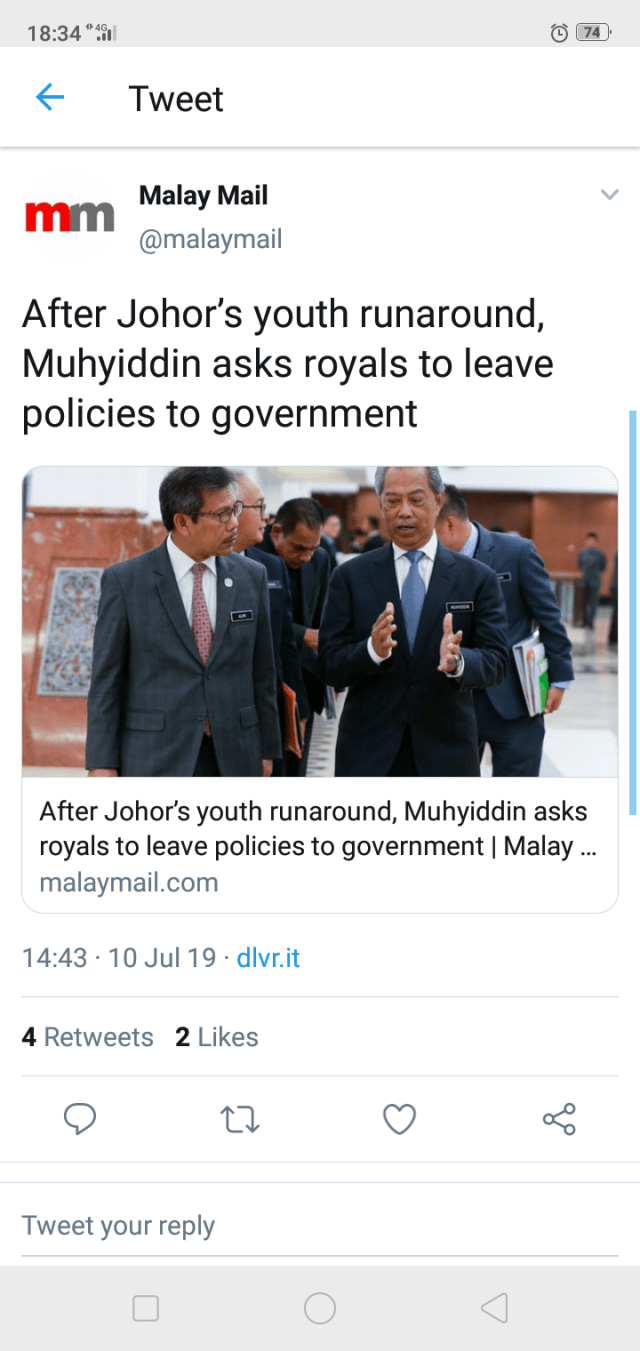Tap the Malay Mail account name
This screenshot has width=640, height=1351.
click(x=203, y=195)
